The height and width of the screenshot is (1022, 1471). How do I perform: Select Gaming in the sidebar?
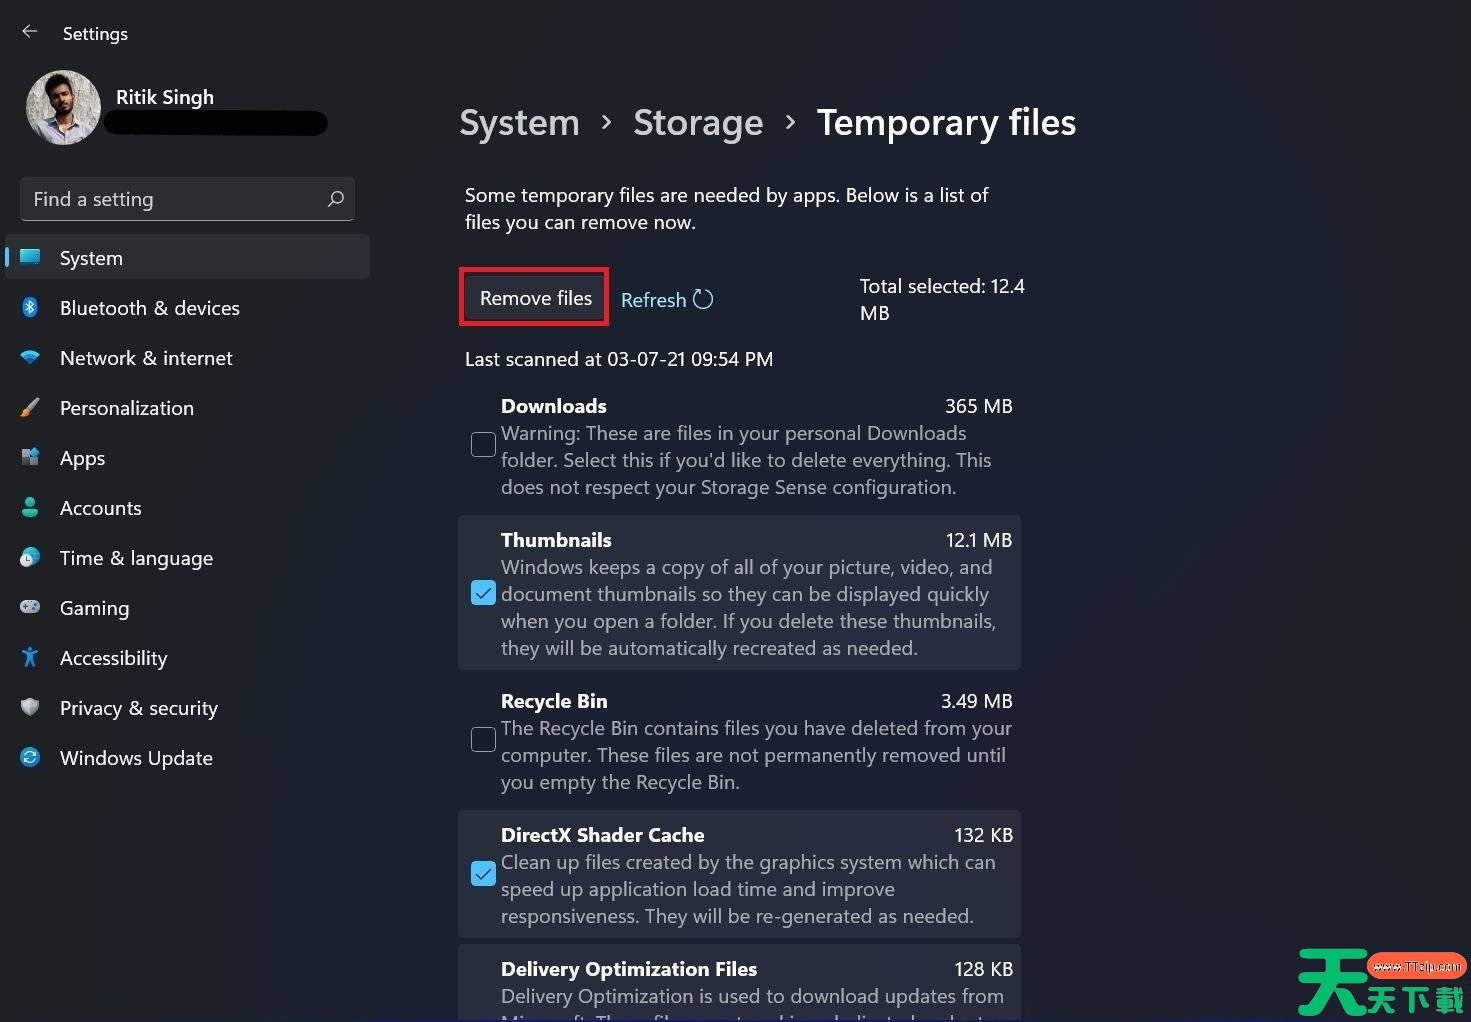[188, 607]
